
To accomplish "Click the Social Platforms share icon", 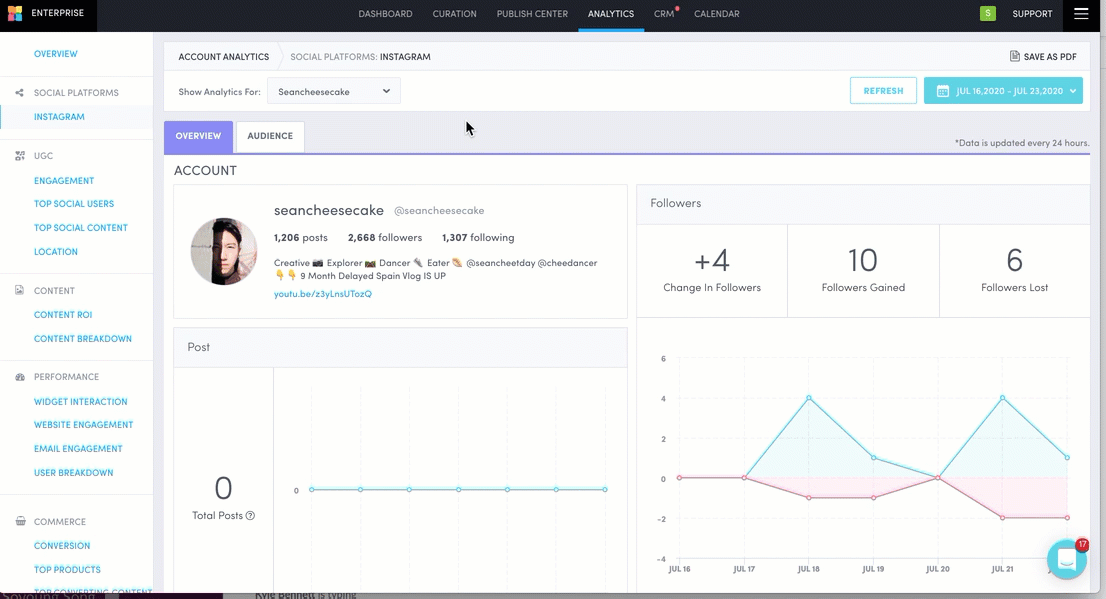I will (20, 93).
